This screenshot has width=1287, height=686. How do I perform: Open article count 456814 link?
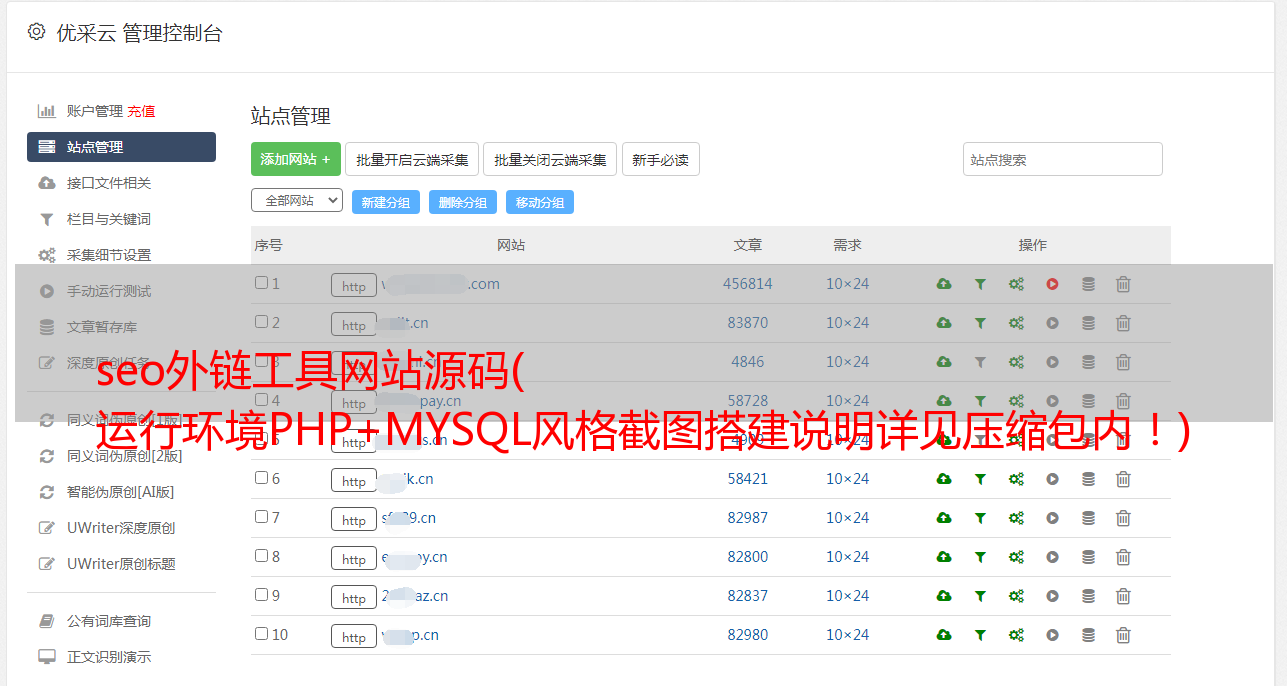748,284
